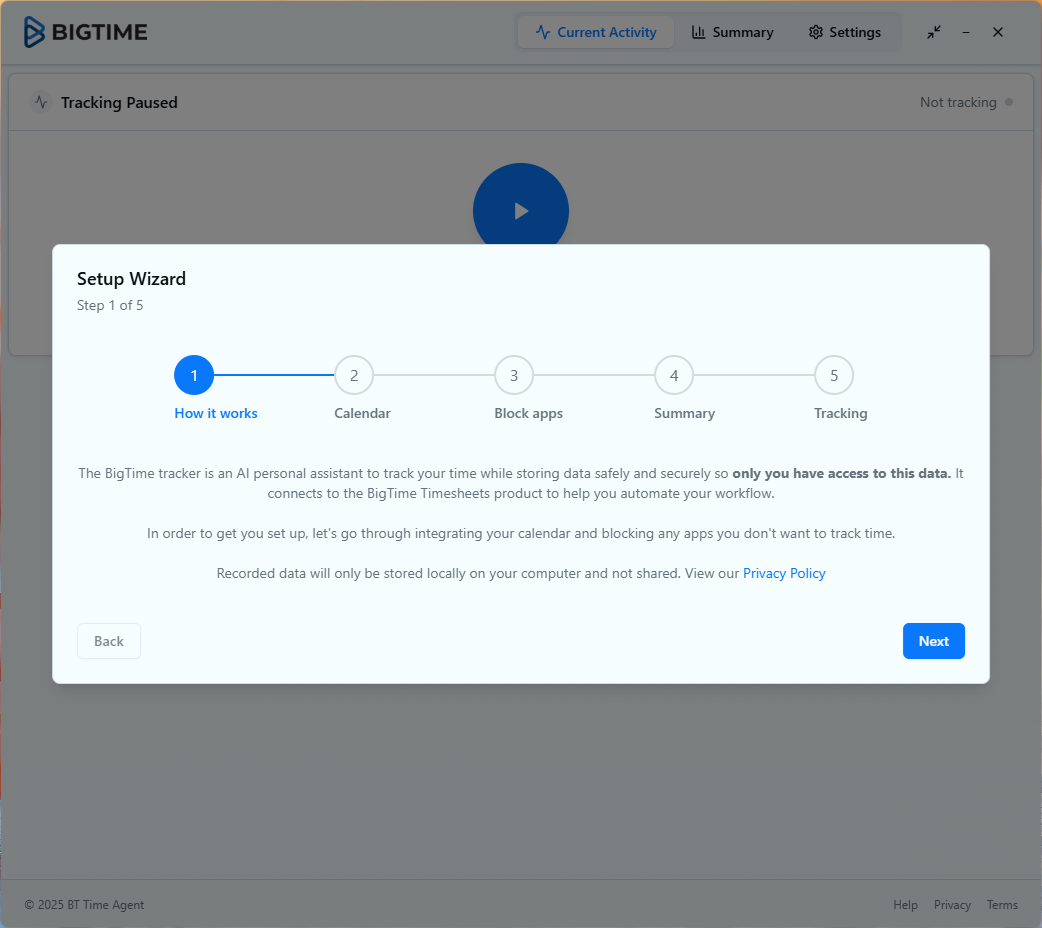The image size is (1042, 928).
Task: Select step 1 How it works circle
Action: coord(194,376)
